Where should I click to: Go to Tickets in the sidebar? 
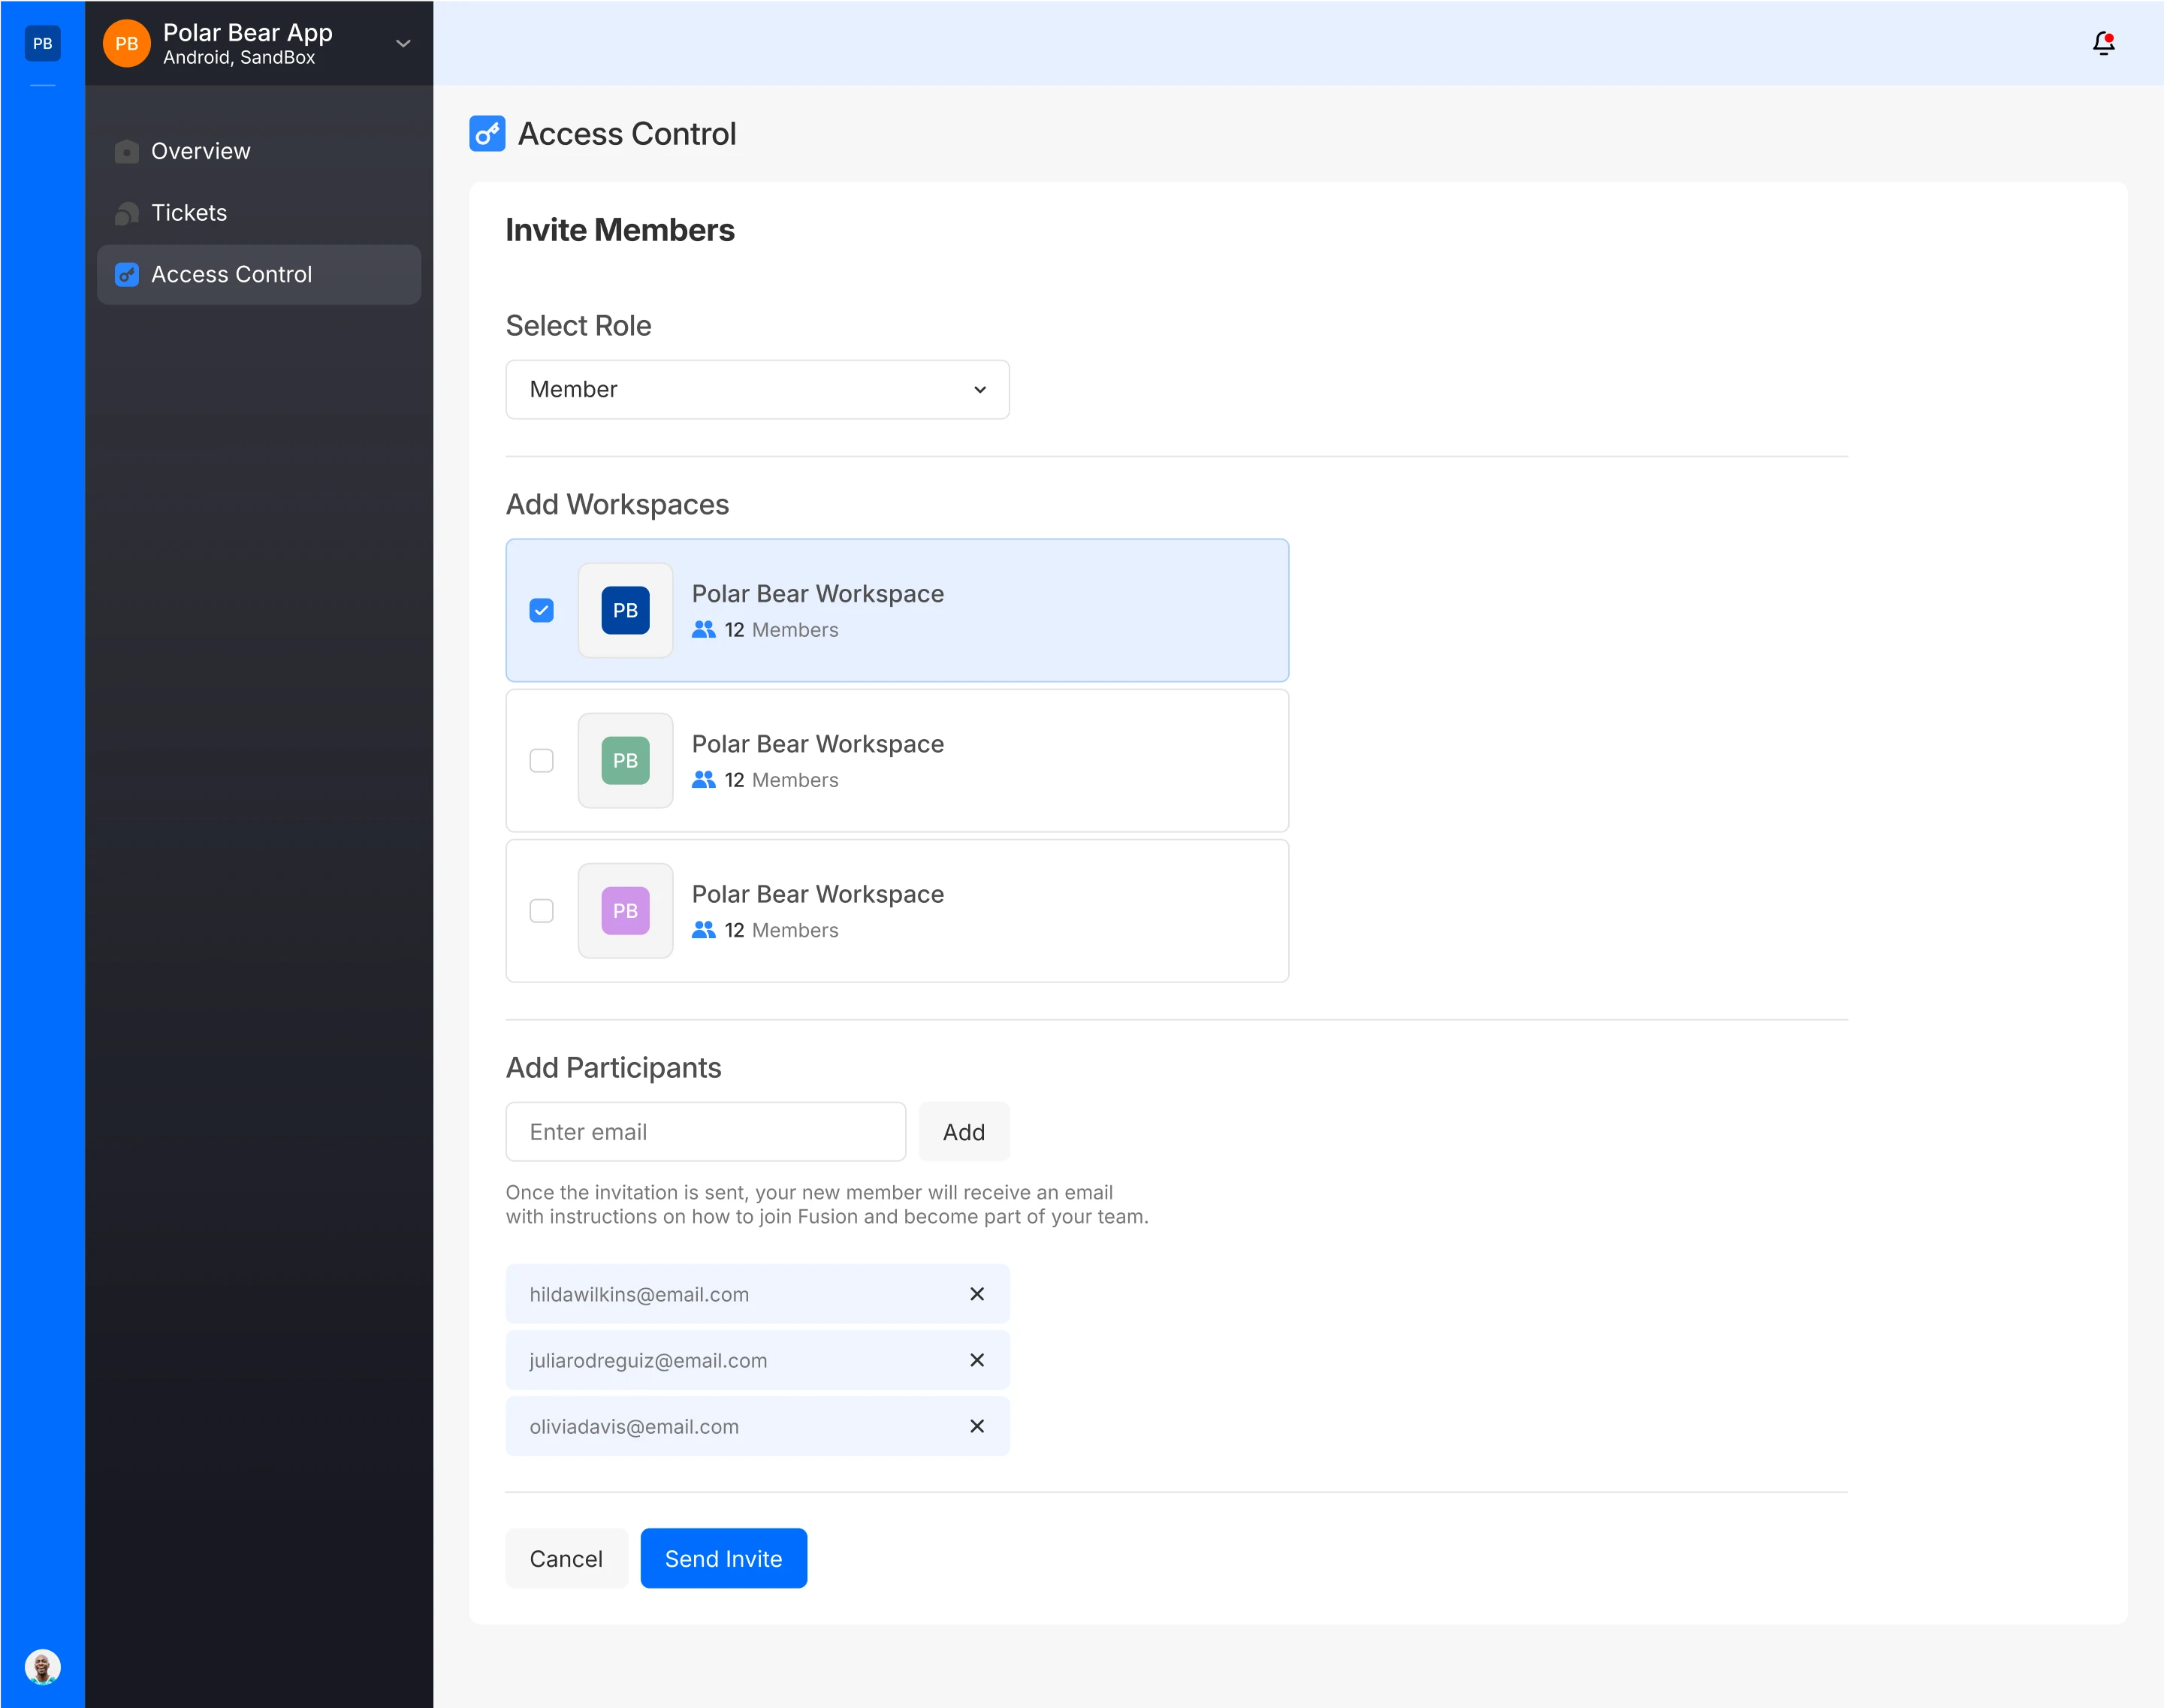point(189,213)
